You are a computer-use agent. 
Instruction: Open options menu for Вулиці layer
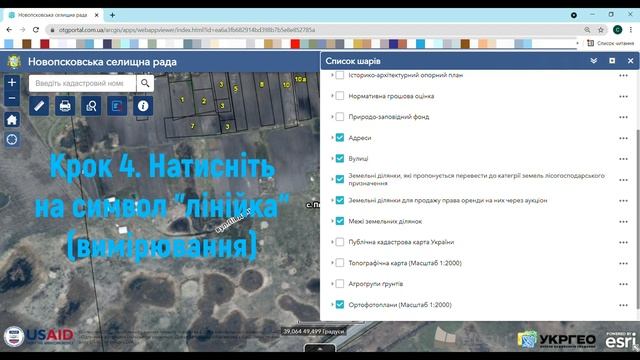tap(623, 159)
